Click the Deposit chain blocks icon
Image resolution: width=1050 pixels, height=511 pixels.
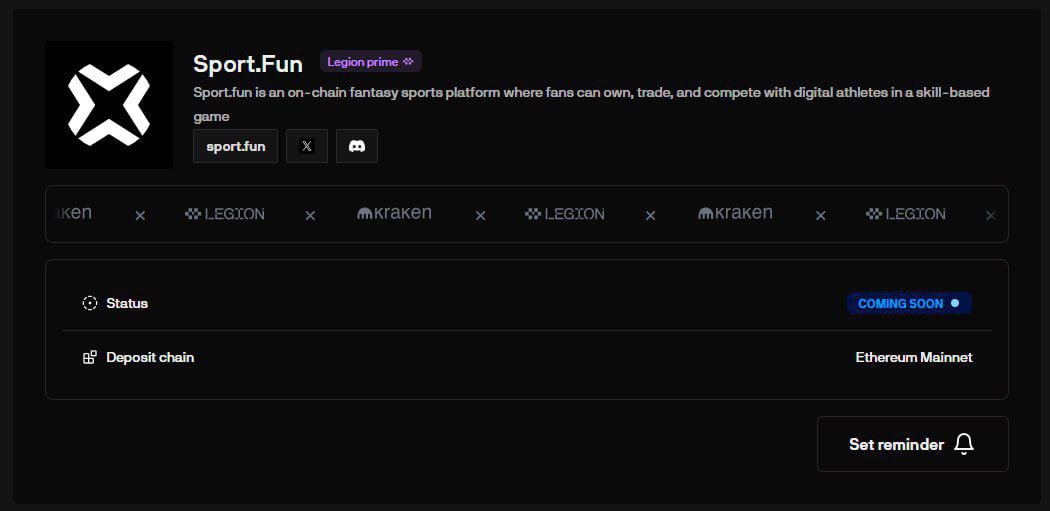click(90, 357)
